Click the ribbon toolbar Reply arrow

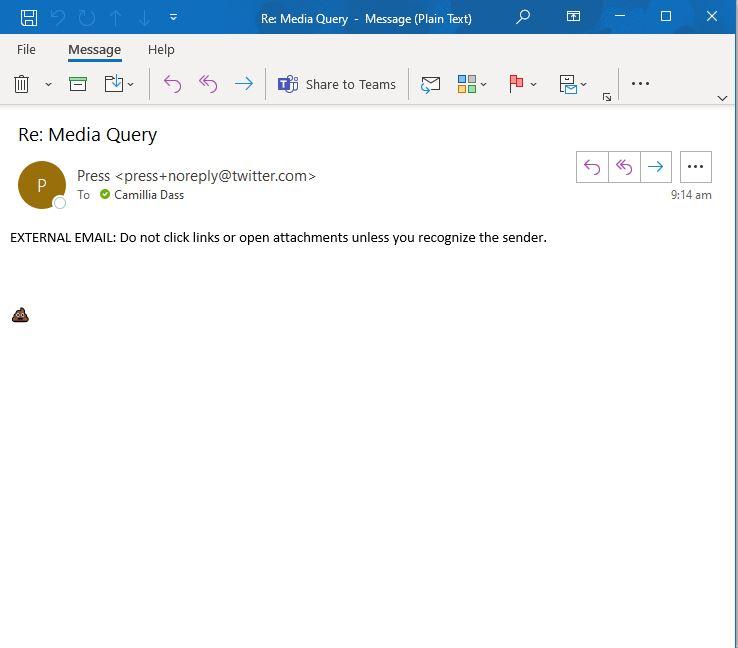[x=172, y=85]
